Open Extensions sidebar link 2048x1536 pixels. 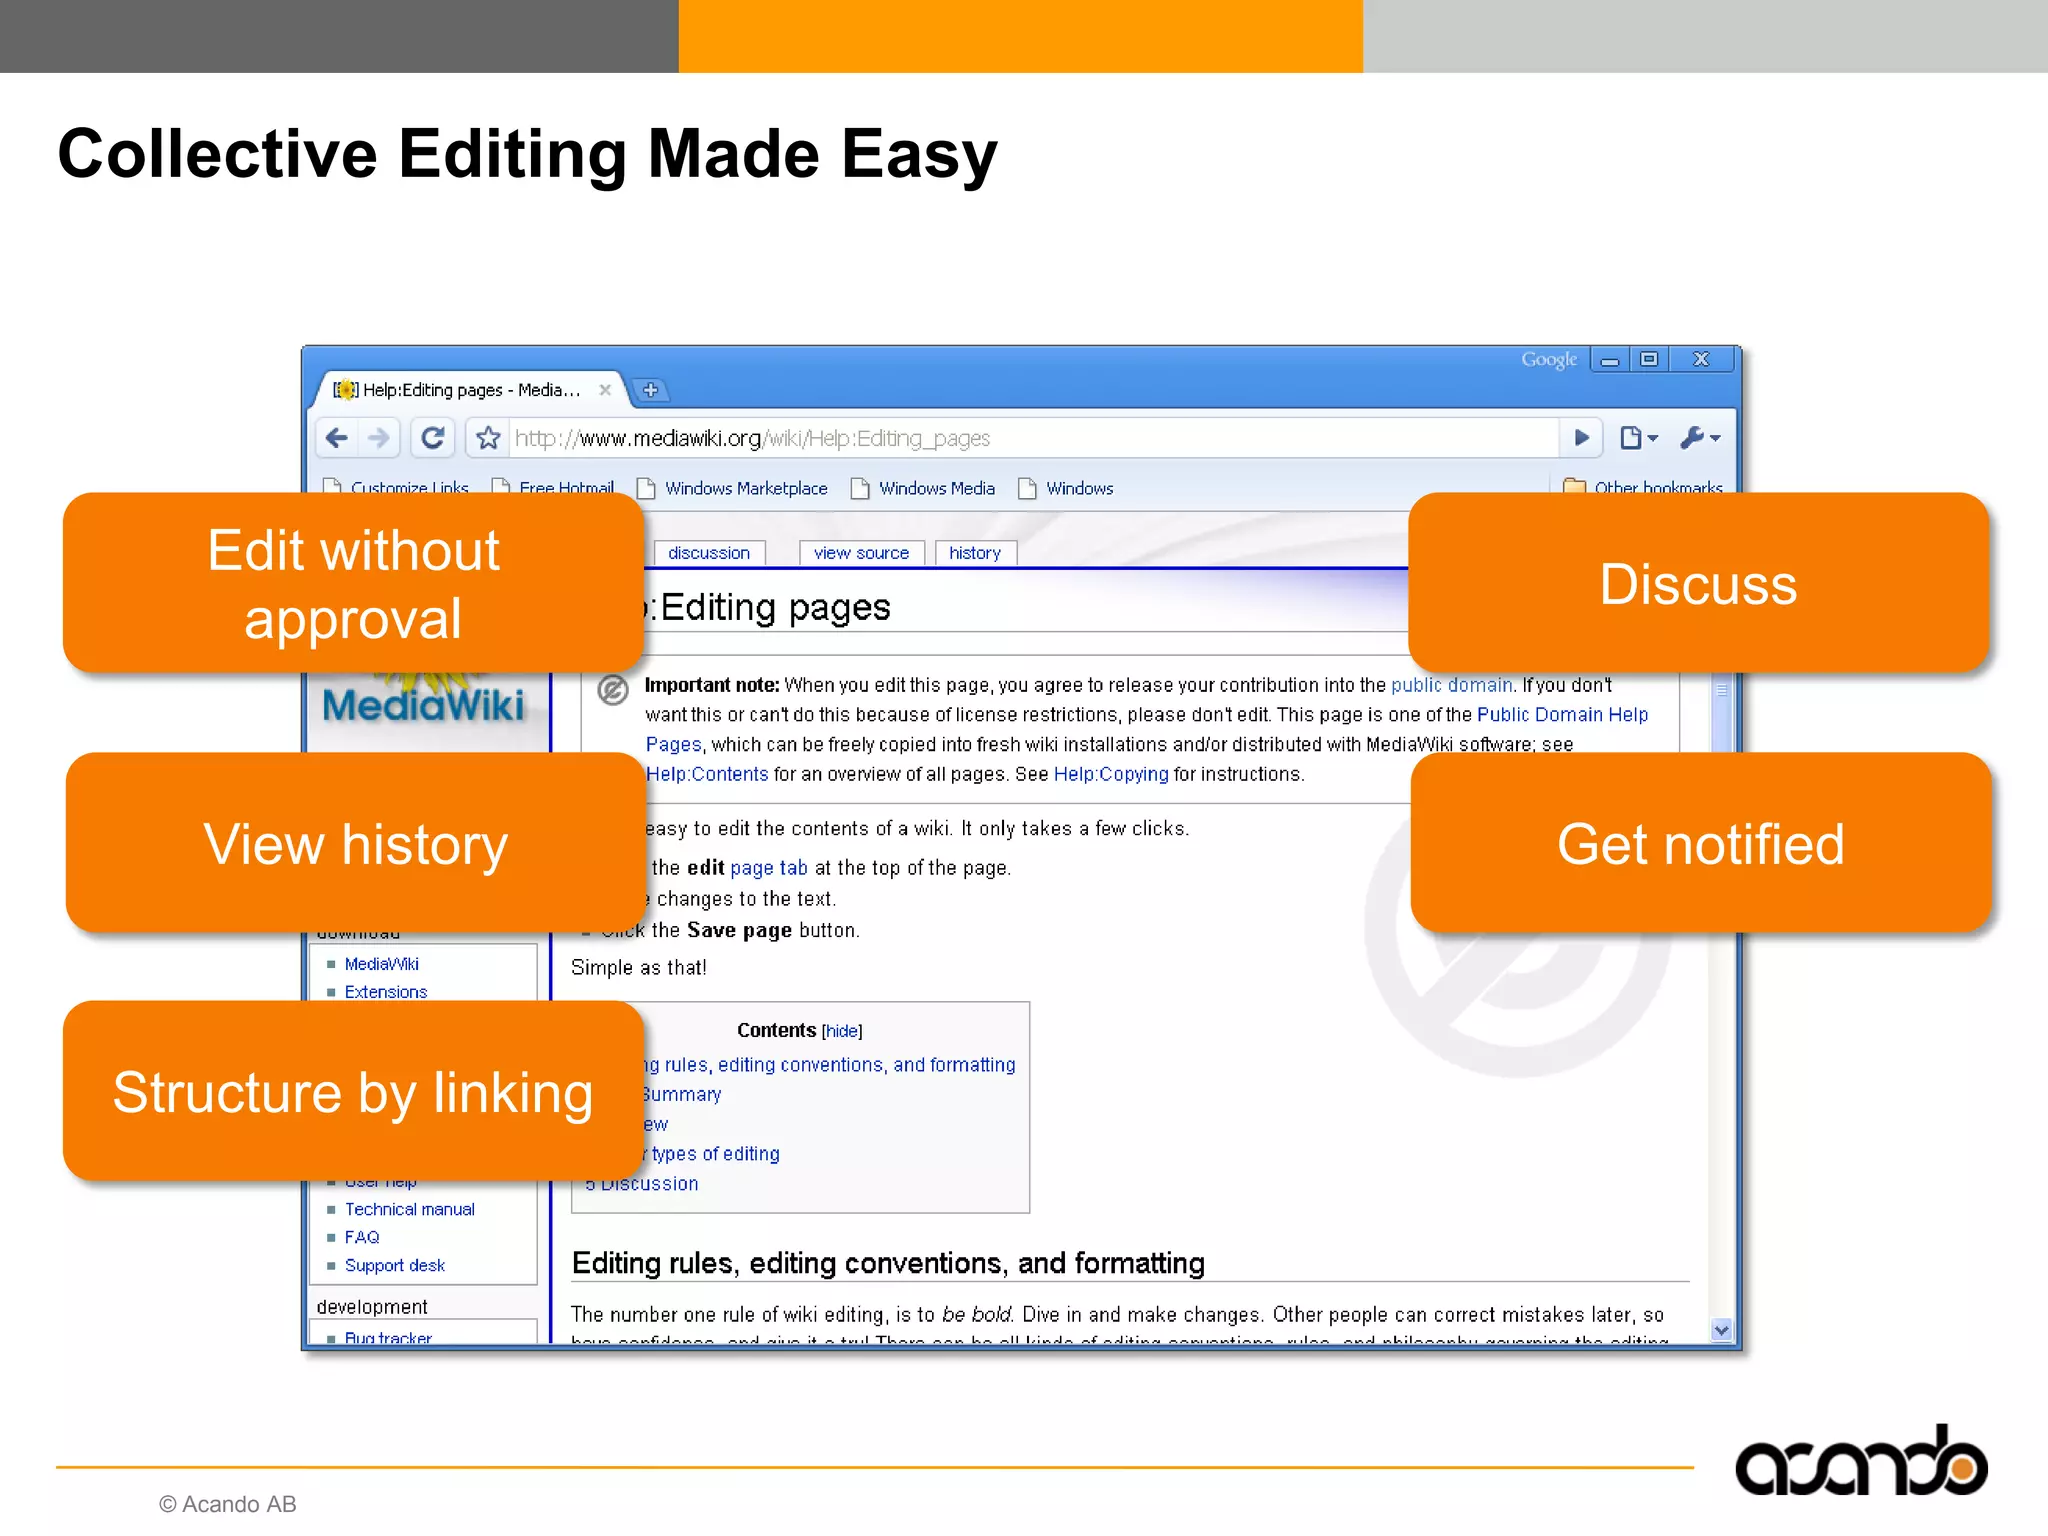386,992
